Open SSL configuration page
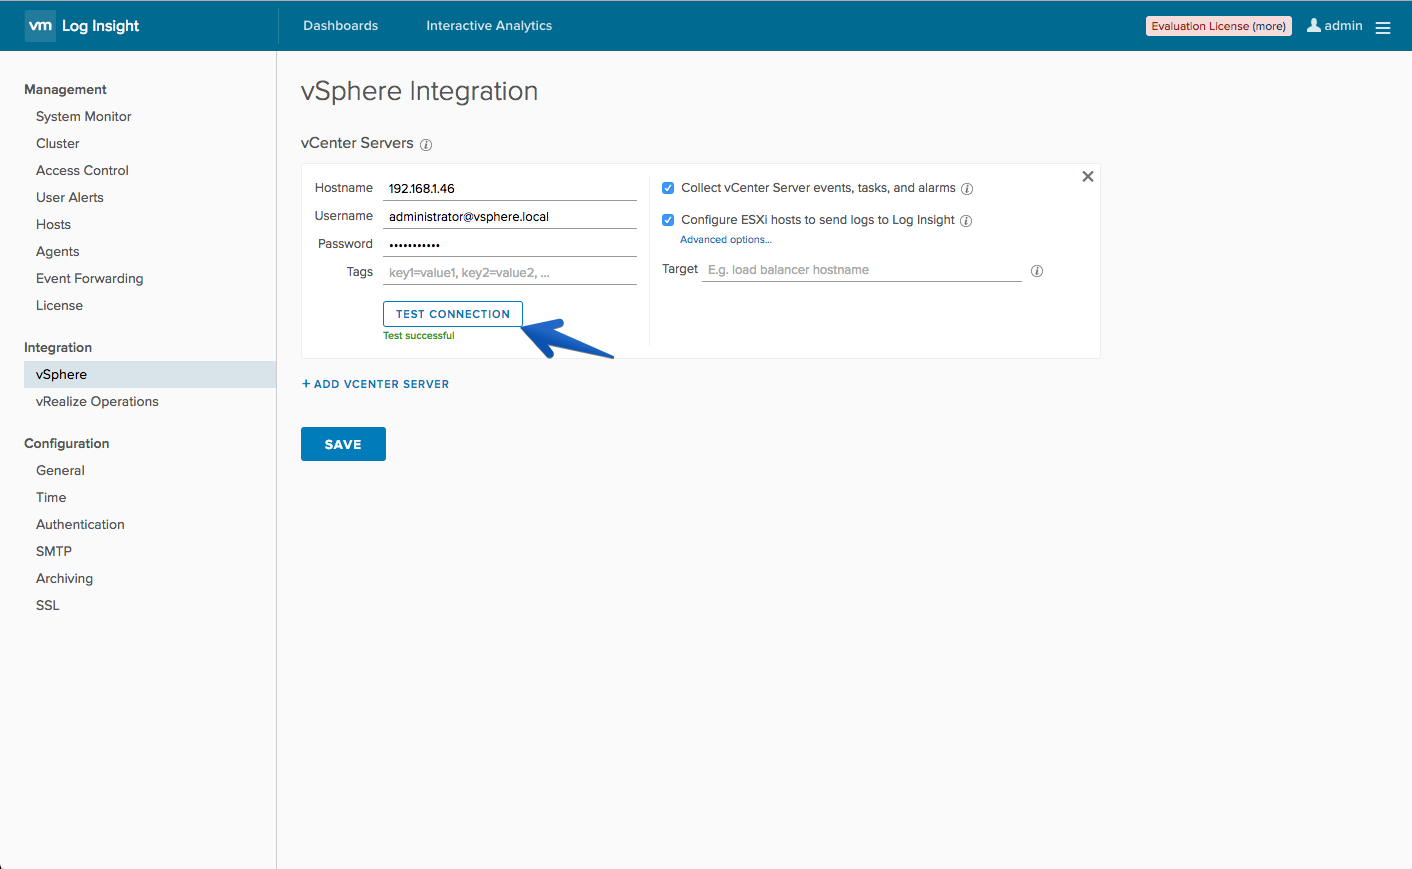The image size is (1412, 869). [x=48, y=606]
